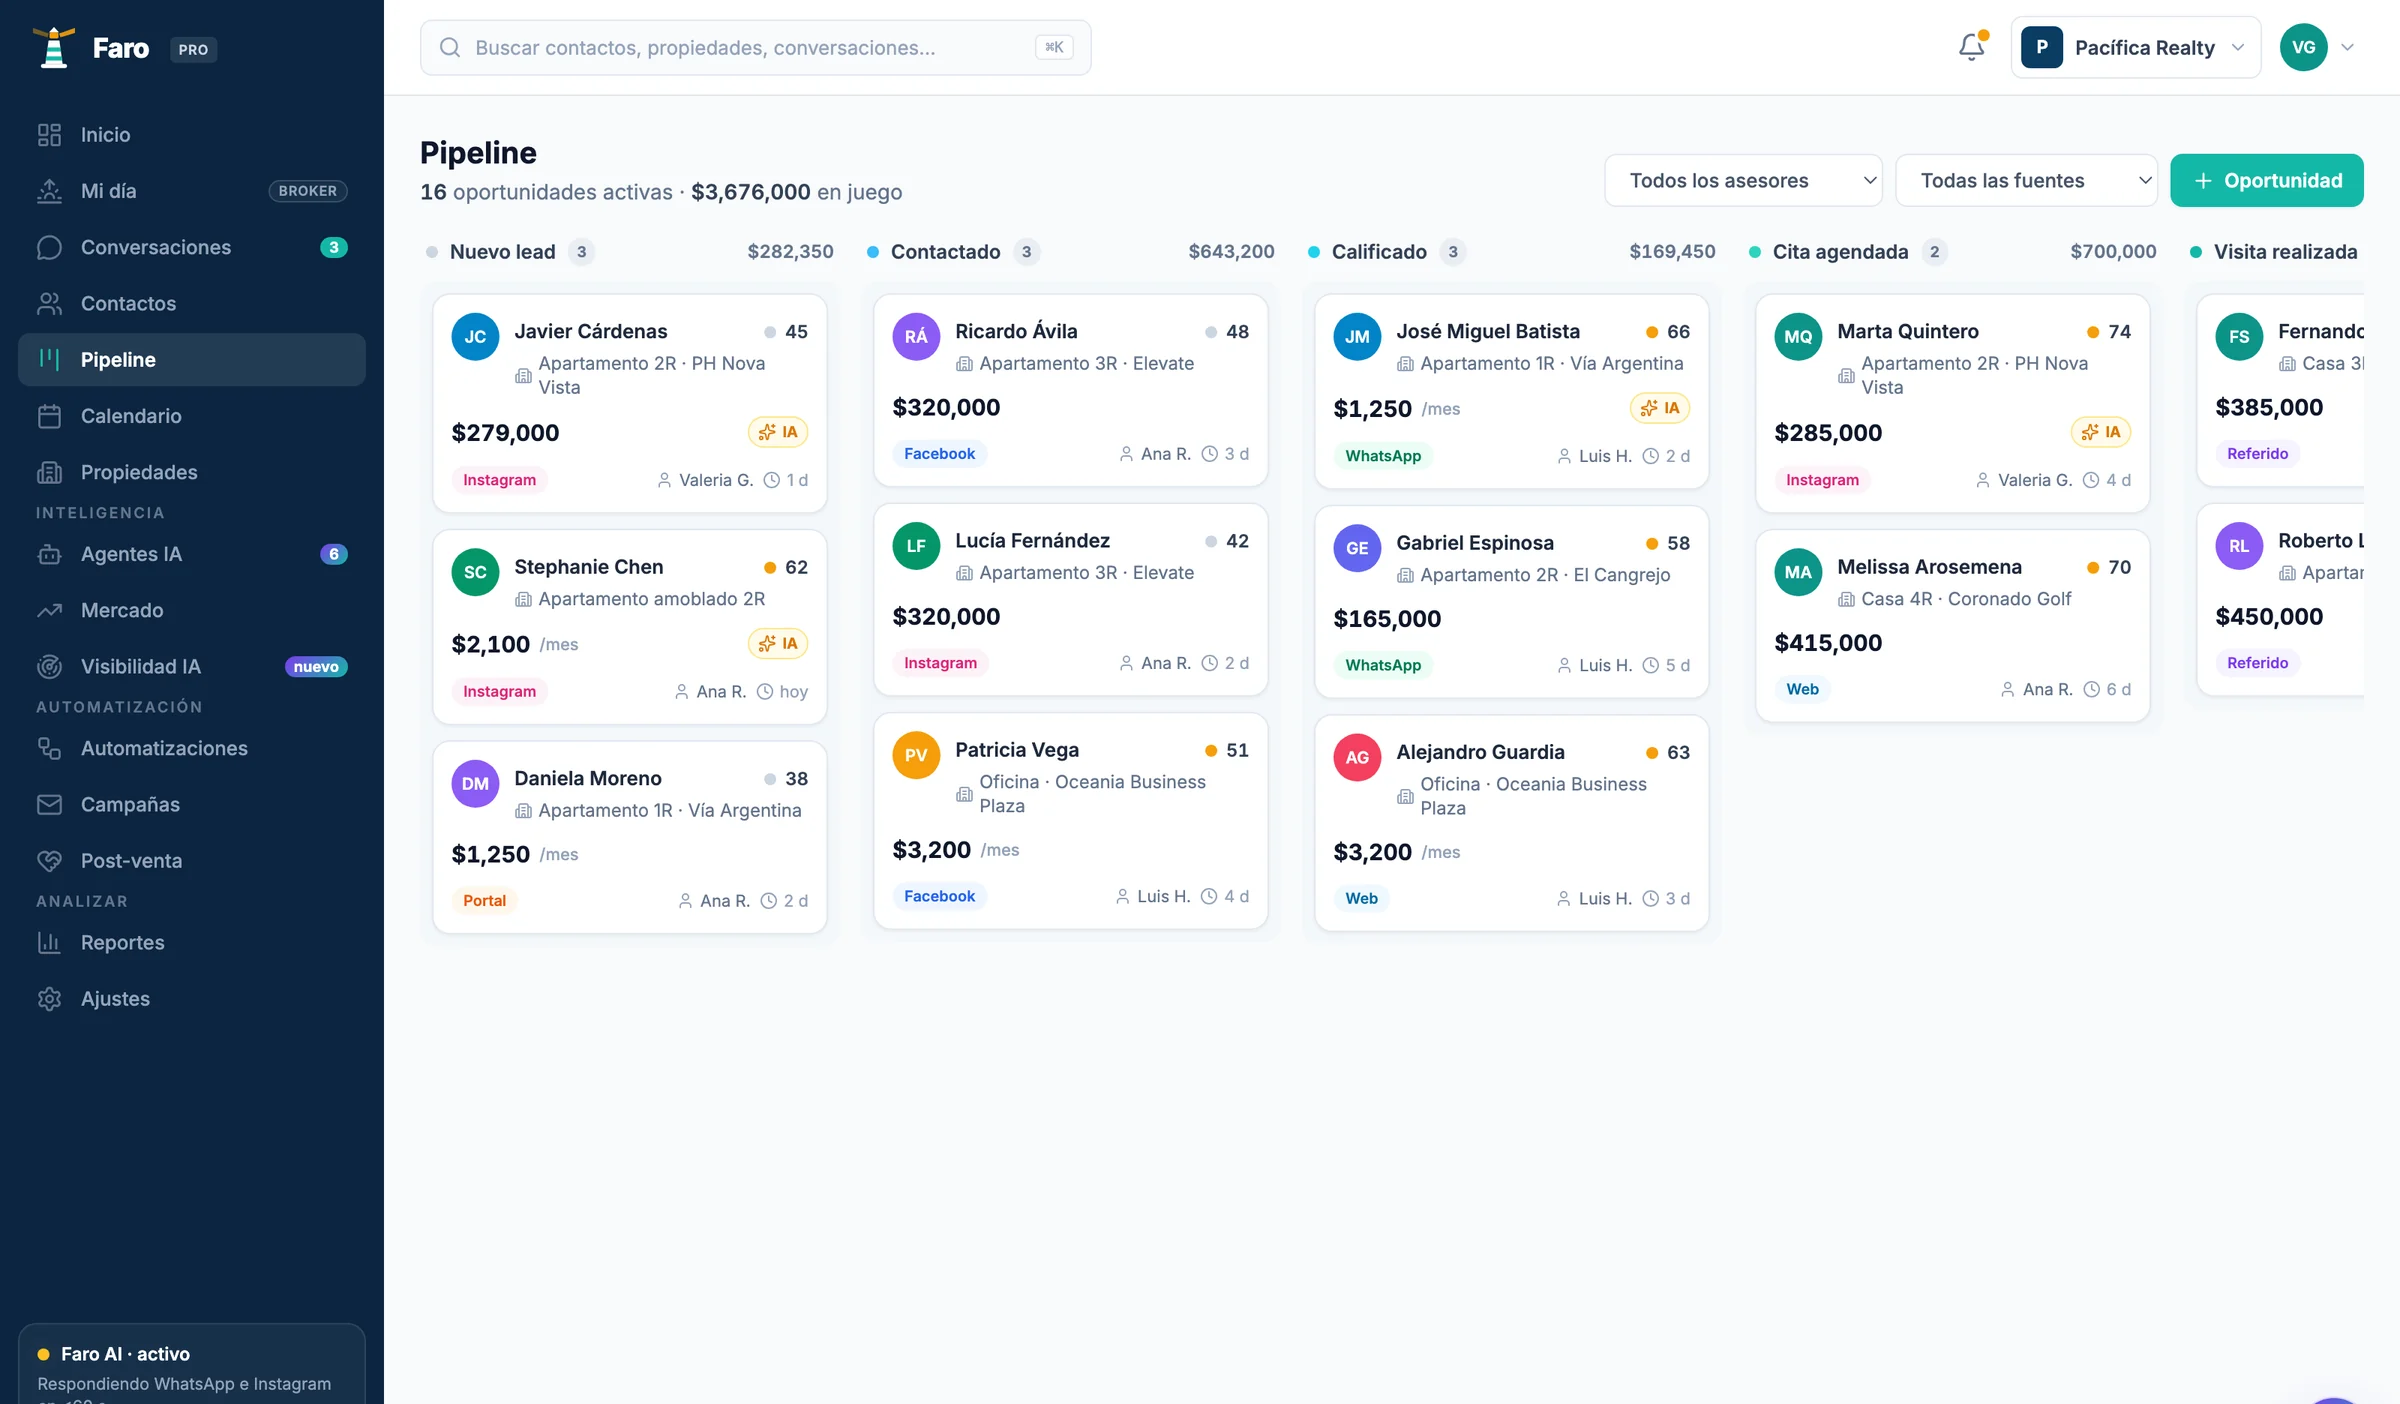Image resolution: width=2400 pixels, height=1404 pixels.
Task: Select Pipeline in the sidebar
Action: 192,359
